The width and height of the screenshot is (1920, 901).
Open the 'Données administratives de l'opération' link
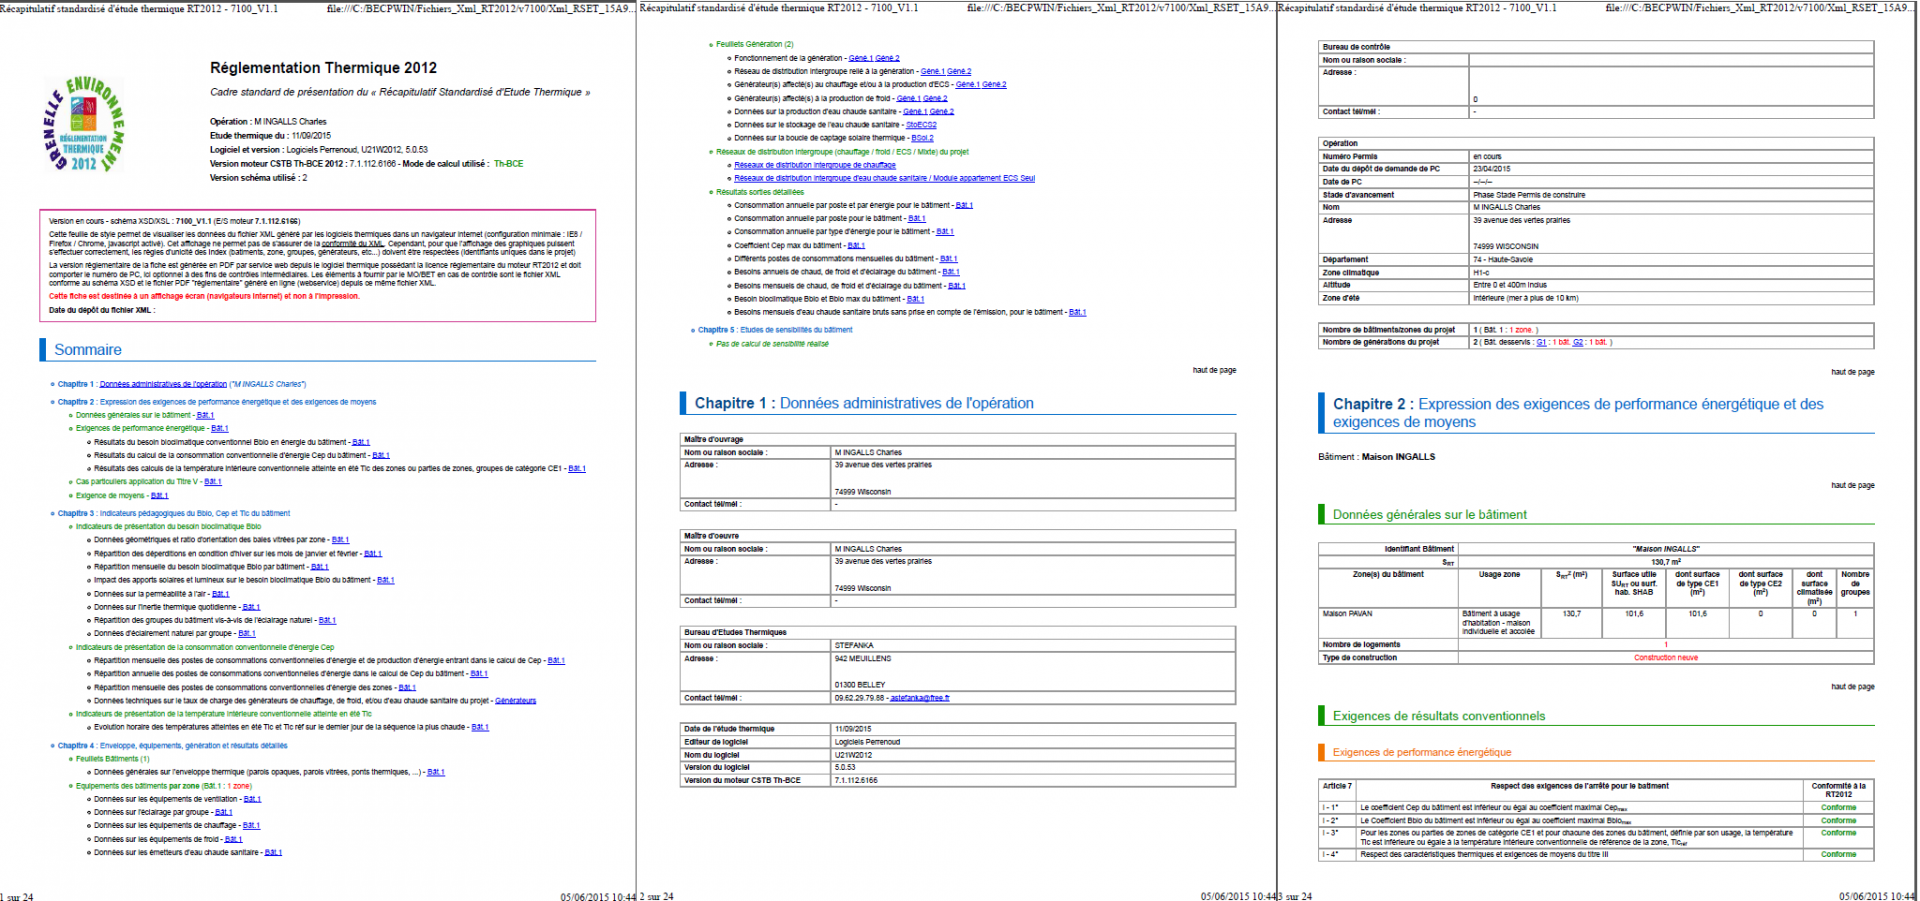163,384
